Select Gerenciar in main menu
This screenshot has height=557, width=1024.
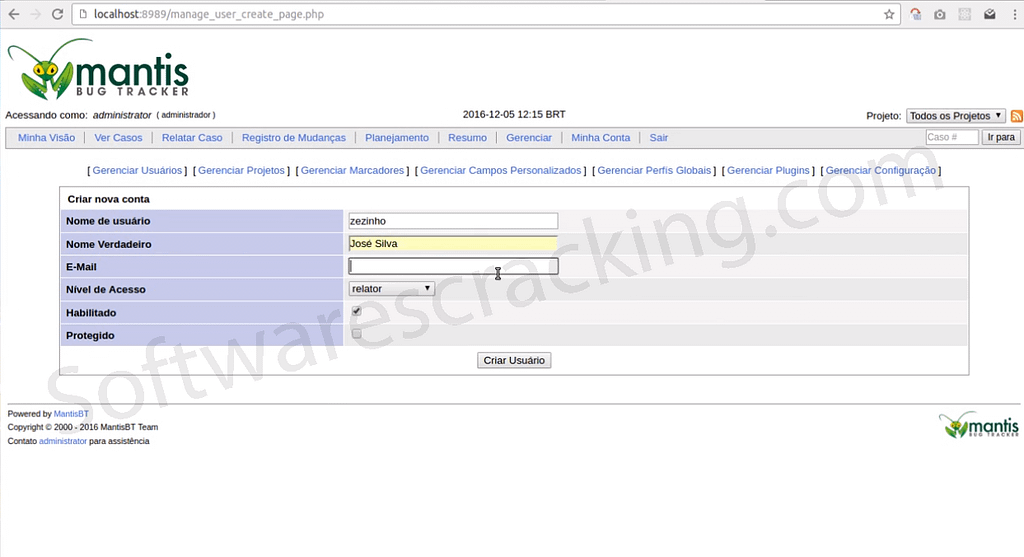529,138
